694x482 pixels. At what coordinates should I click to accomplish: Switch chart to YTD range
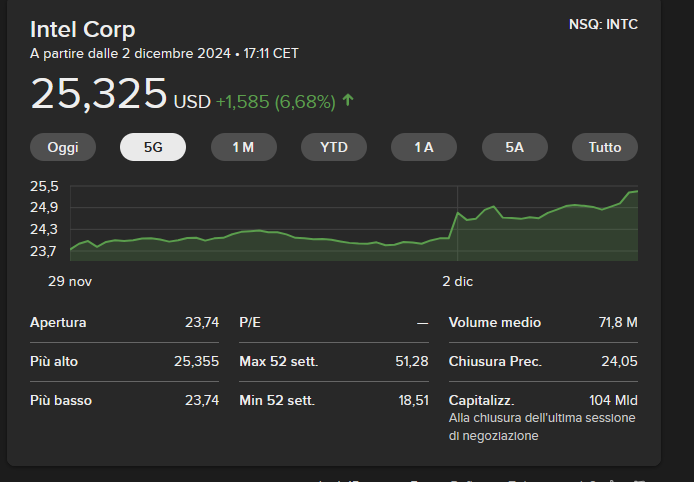click(334, 147)
